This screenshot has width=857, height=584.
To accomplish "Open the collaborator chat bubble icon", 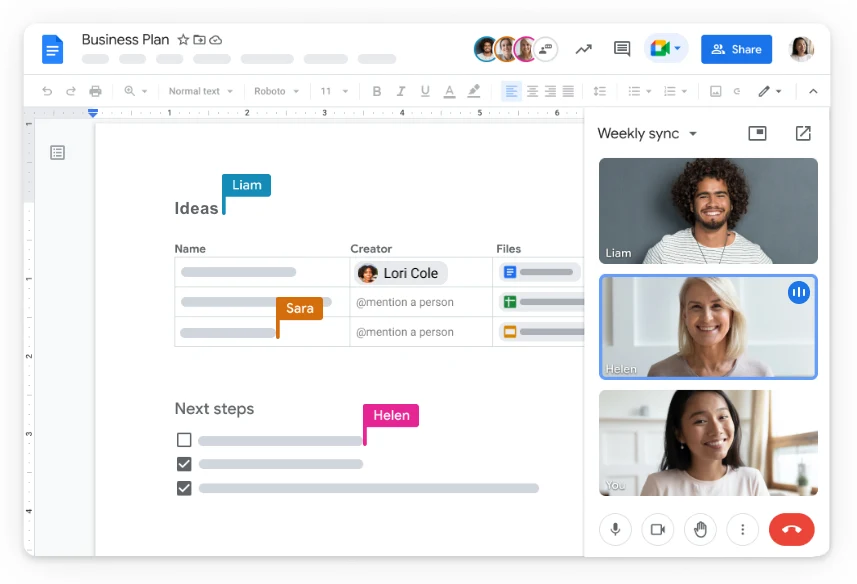I will (545, 49).
